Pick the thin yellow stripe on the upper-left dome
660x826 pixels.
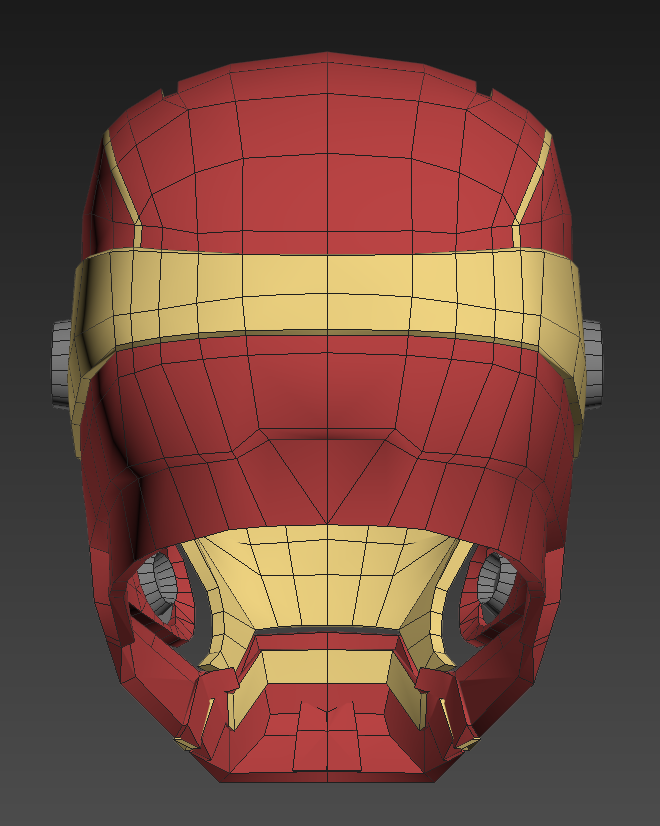pos(122,190)
